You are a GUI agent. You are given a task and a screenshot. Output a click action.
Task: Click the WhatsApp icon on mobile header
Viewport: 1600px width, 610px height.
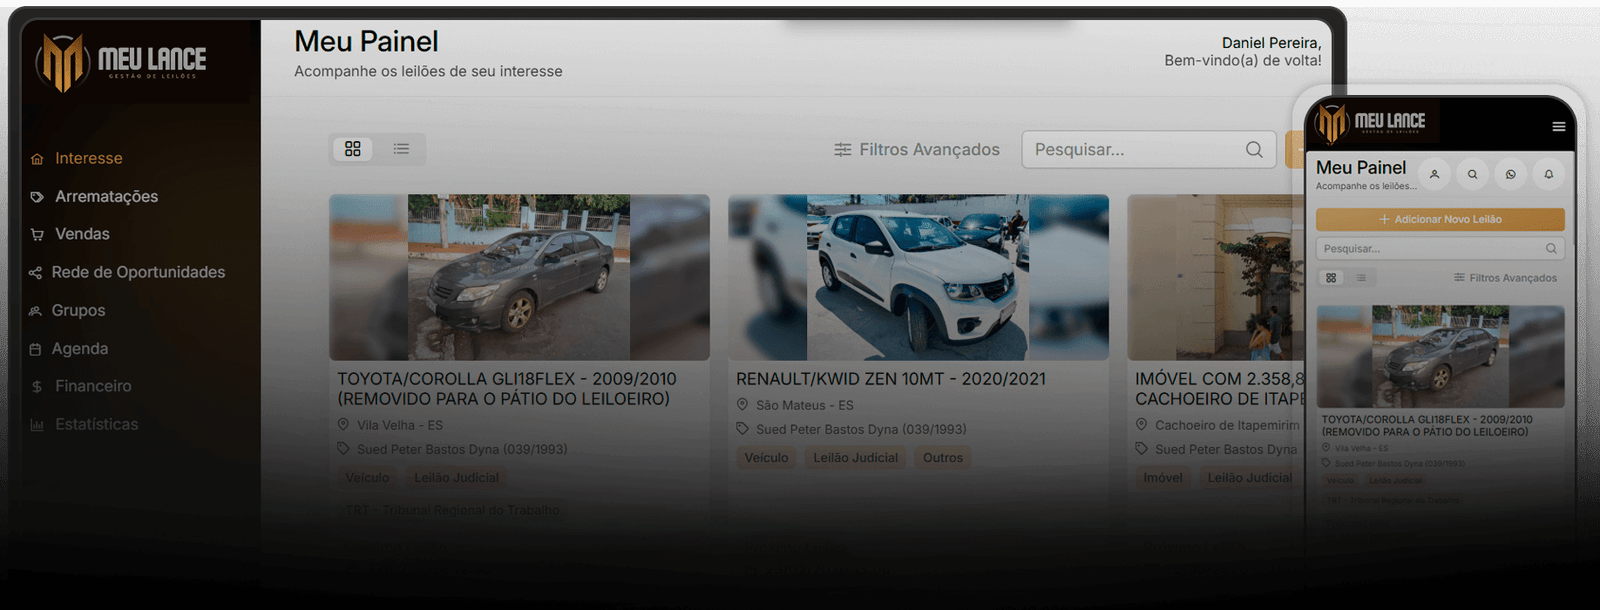(1510, 174)
